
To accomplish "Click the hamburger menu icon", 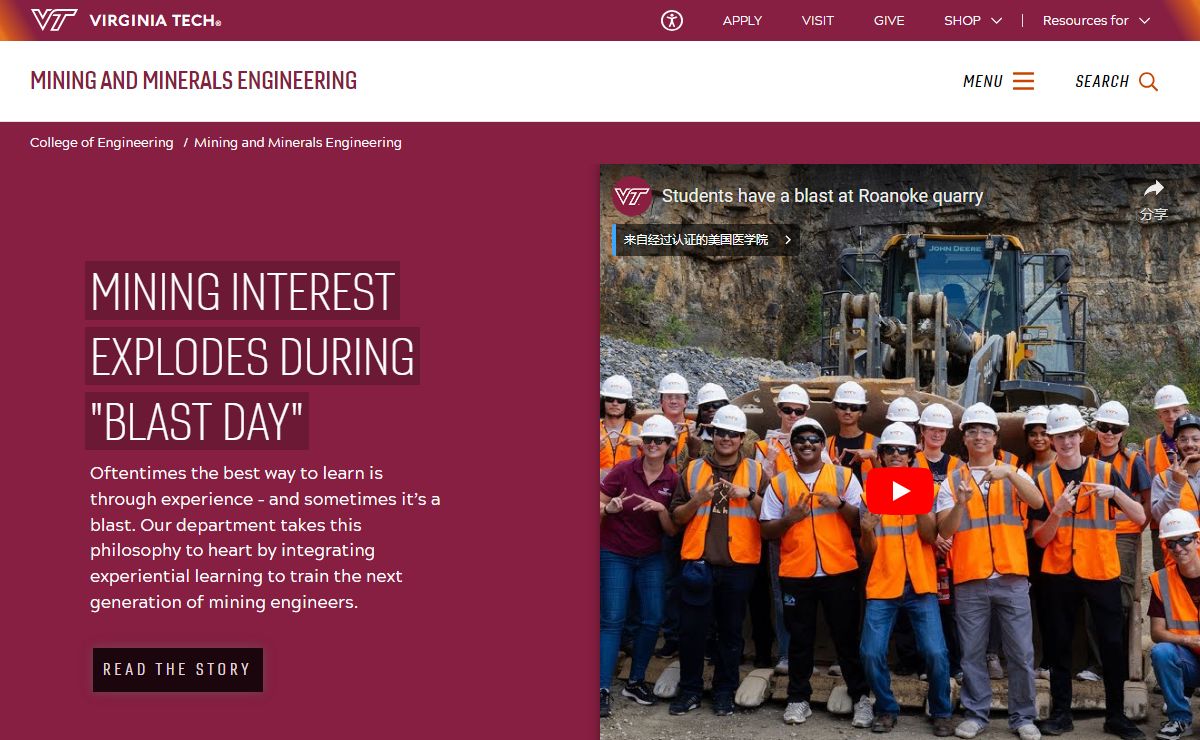I will [1023, 81].
